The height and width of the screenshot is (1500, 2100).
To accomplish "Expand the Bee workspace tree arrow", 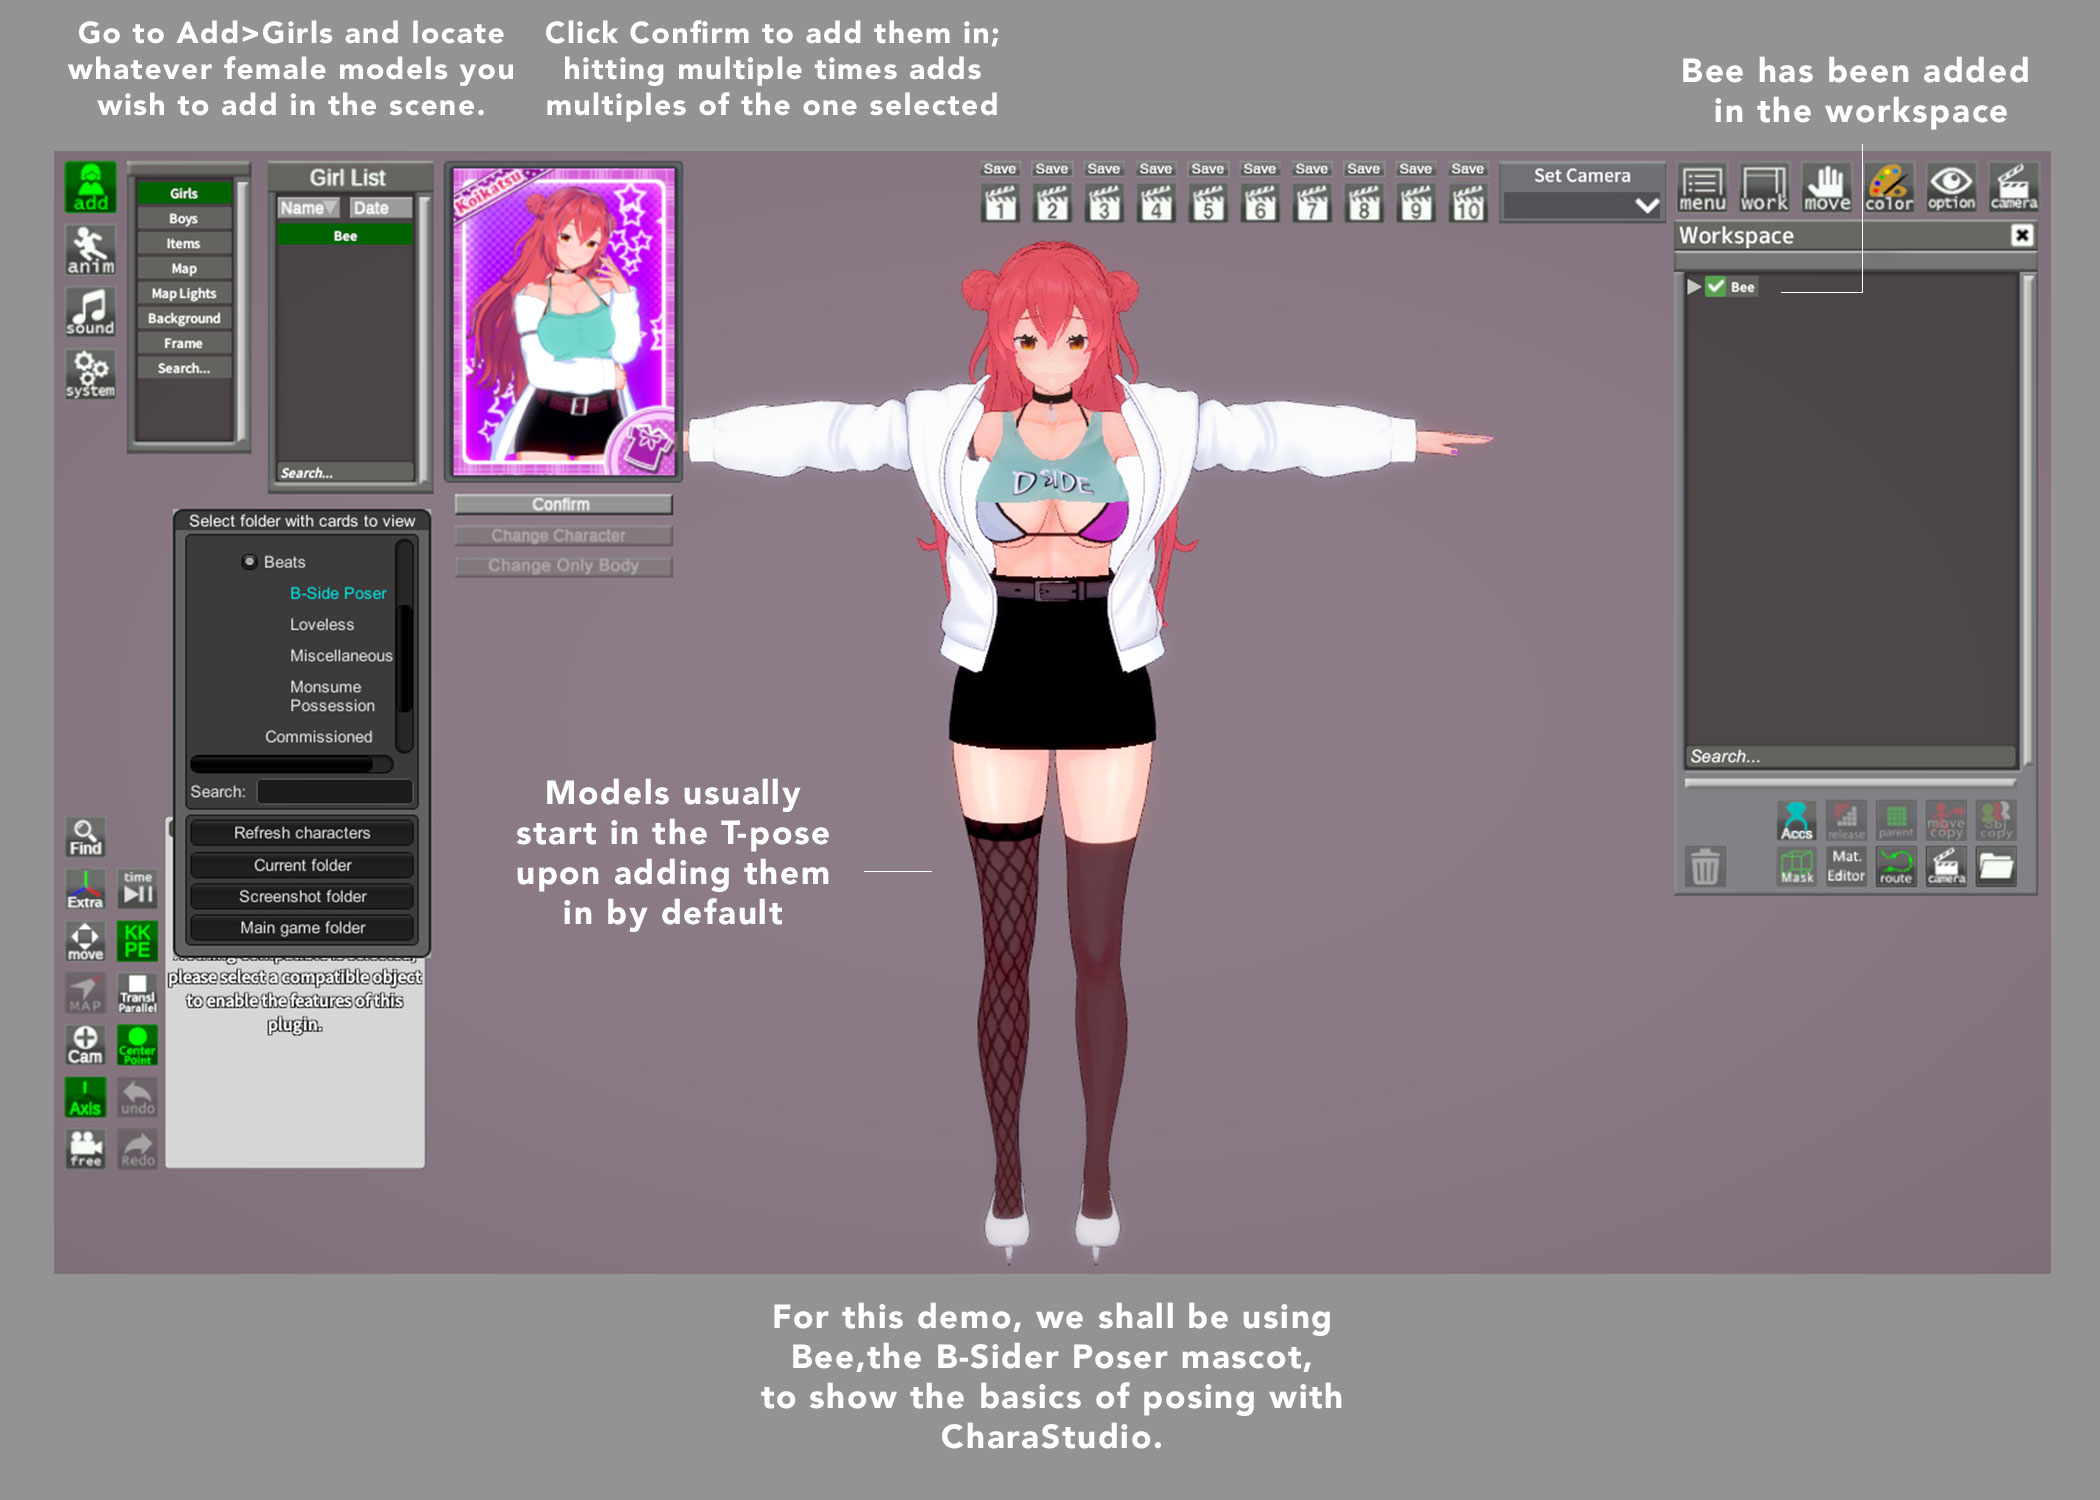I will coord(1693,287).
